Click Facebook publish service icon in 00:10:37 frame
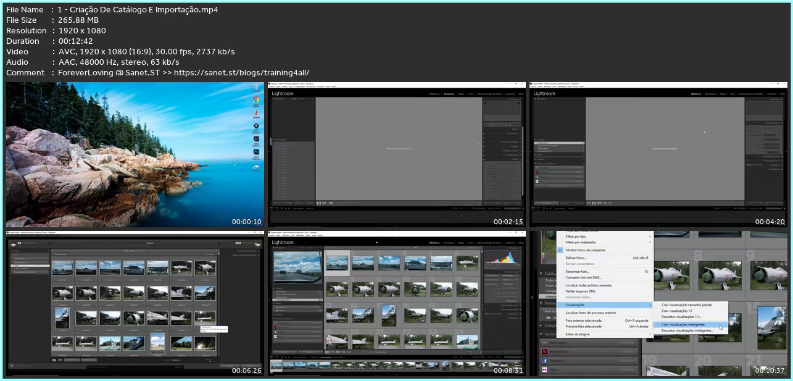Image resolution: width=793 pixels, height=381 pixels. tap(544, 360)
